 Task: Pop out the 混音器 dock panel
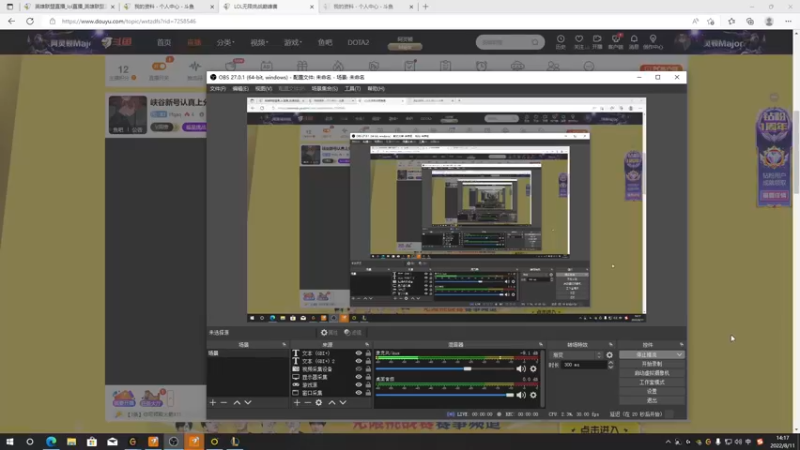coord(541,345)
